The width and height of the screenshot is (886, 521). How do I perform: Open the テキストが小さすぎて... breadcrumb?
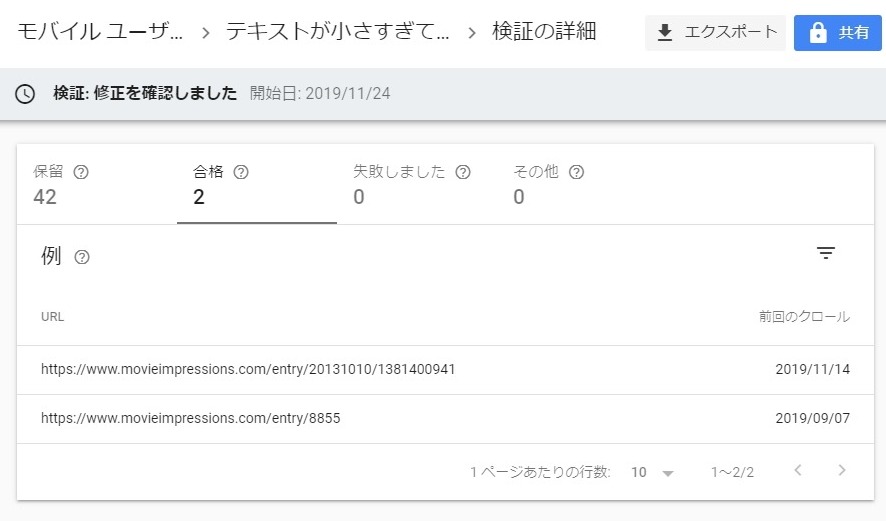(337, 32)
